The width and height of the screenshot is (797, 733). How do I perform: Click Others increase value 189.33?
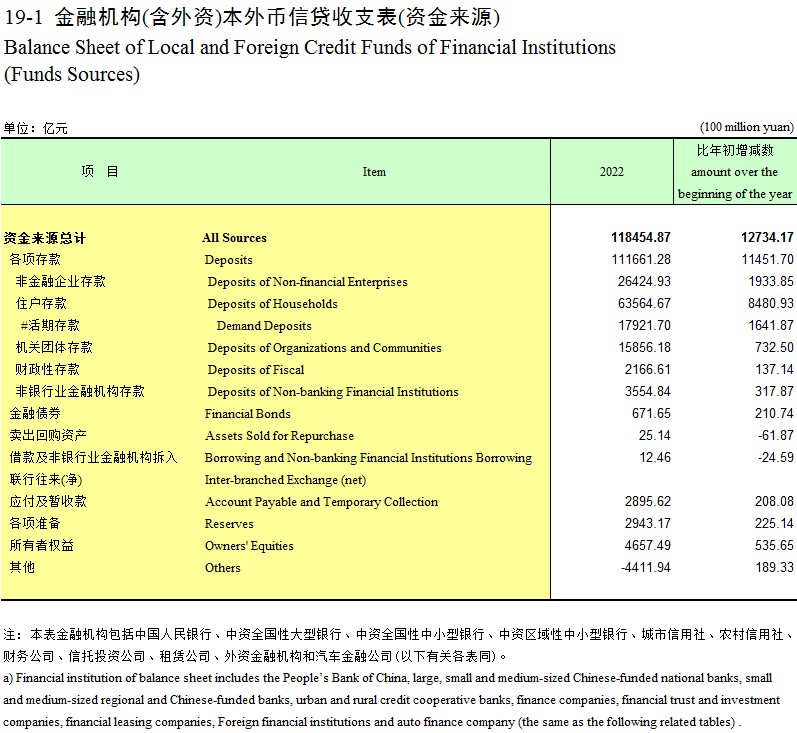point(774,567)
